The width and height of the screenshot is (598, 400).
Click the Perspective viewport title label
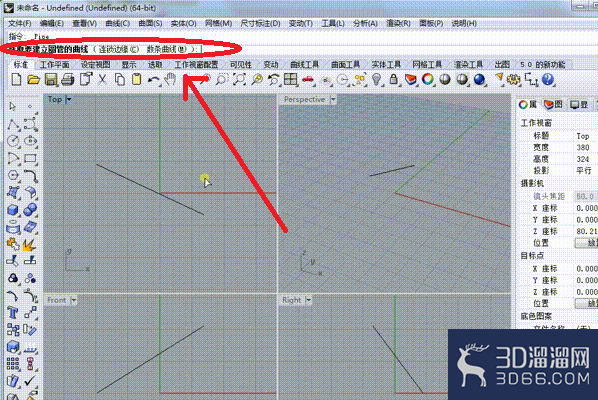click(x=304, y=100)
